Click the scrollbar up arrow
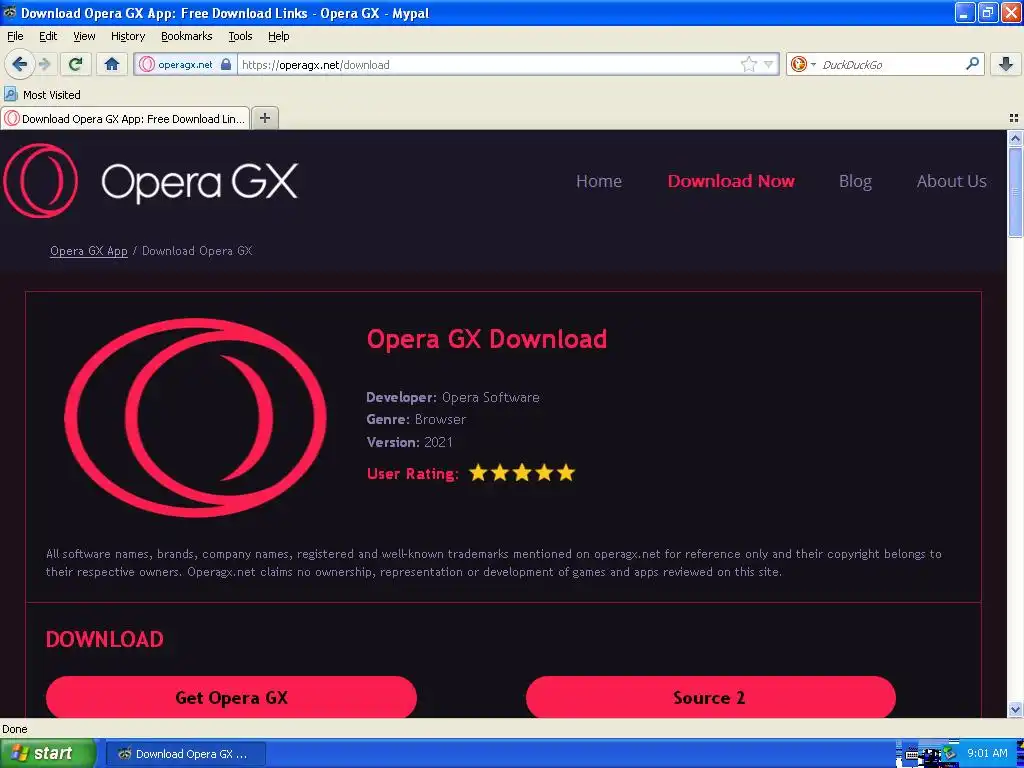 click(1015, 138)
